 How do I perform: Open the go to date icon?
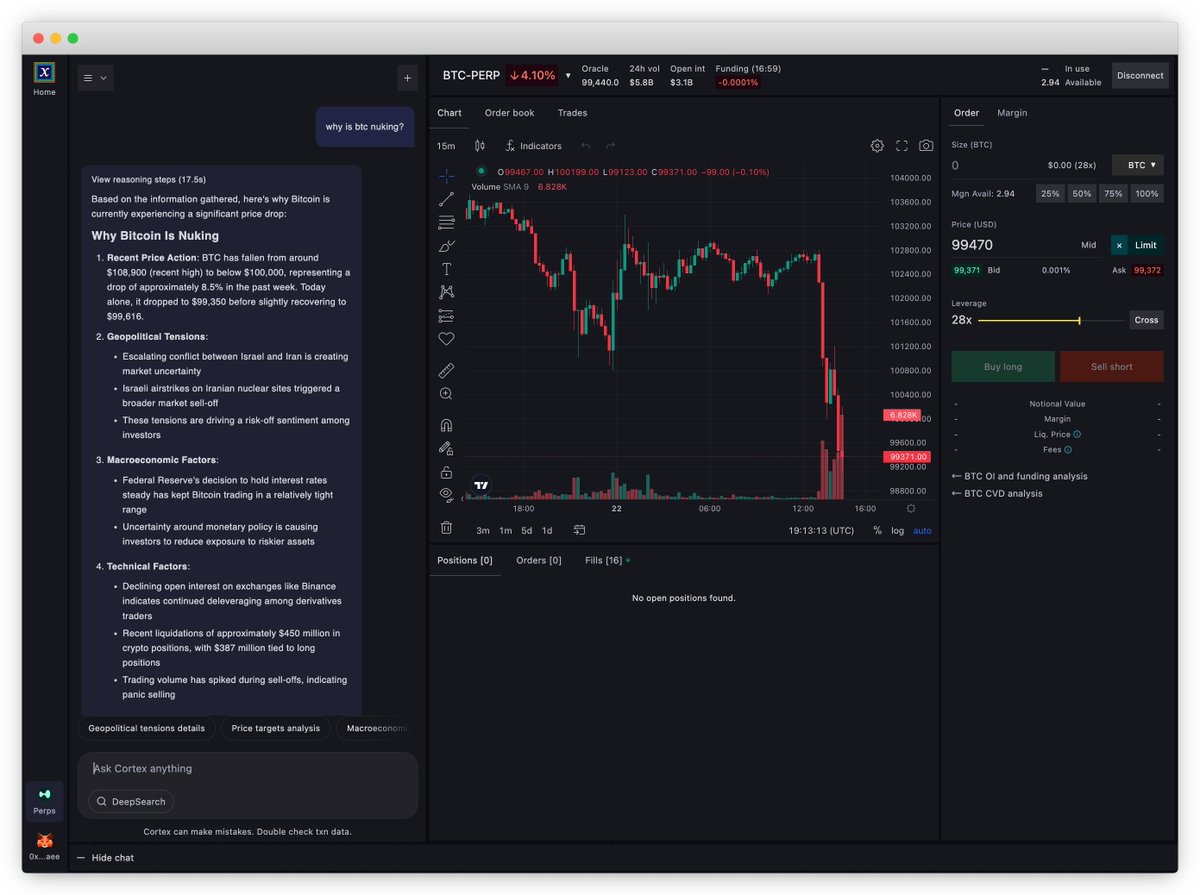pos(579,530)
